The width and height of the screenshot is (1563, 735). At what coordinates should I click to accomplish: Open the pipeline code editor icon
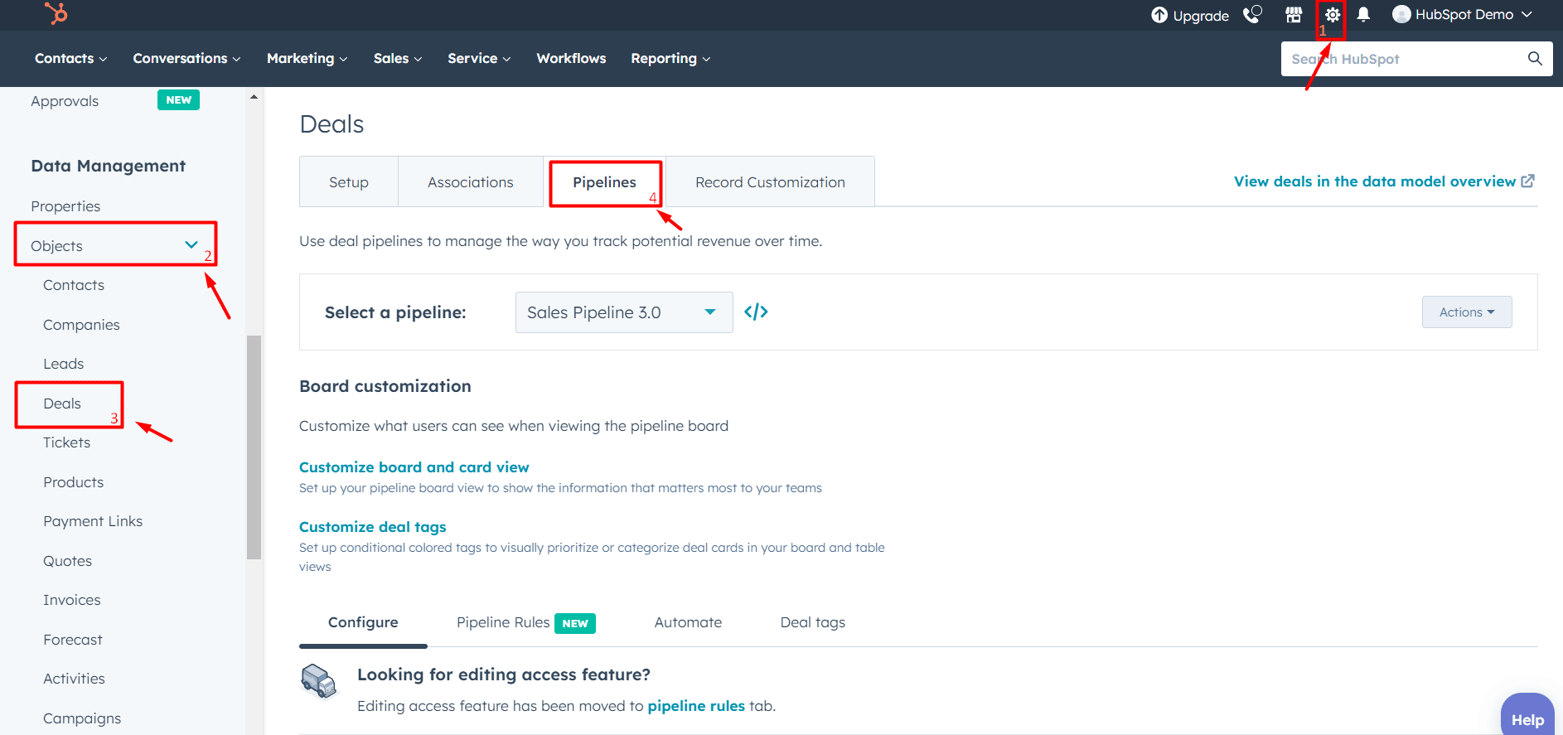click(x=756, y=311)
